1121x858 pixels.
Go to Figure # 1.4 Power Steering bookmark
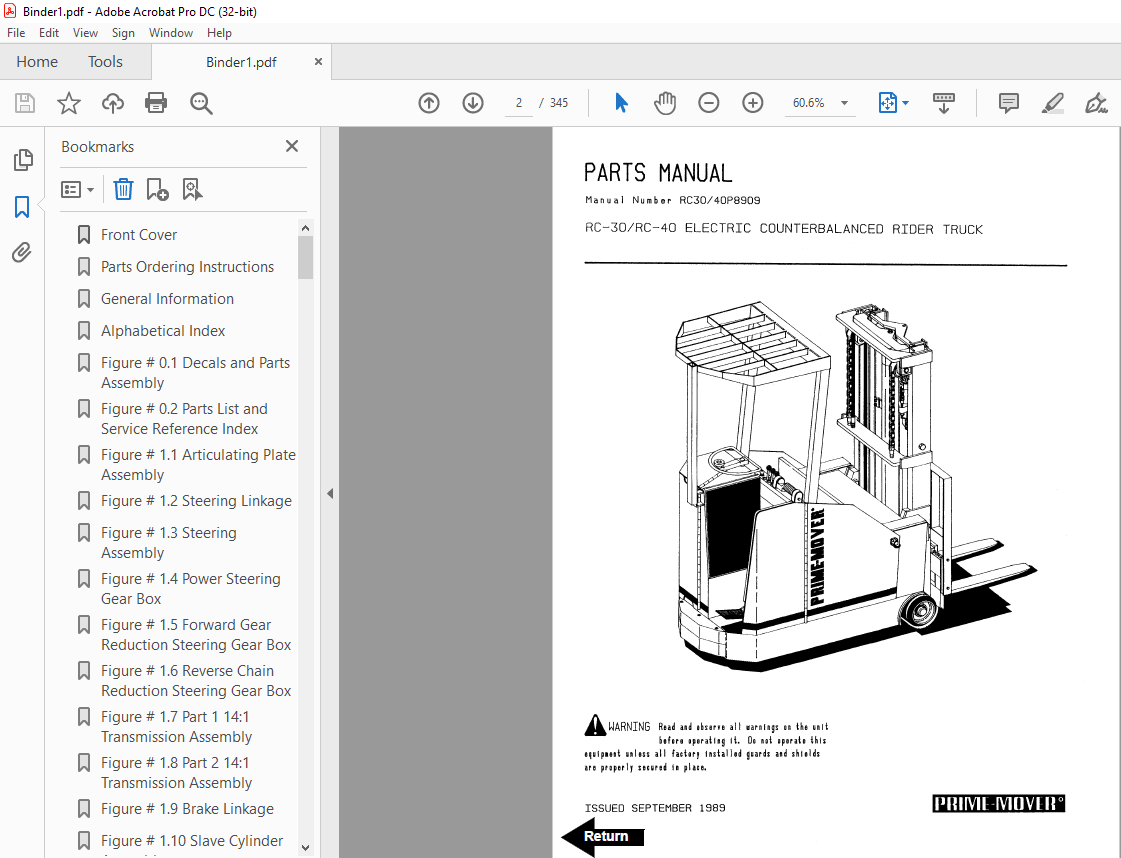click(x=190, y=588)
